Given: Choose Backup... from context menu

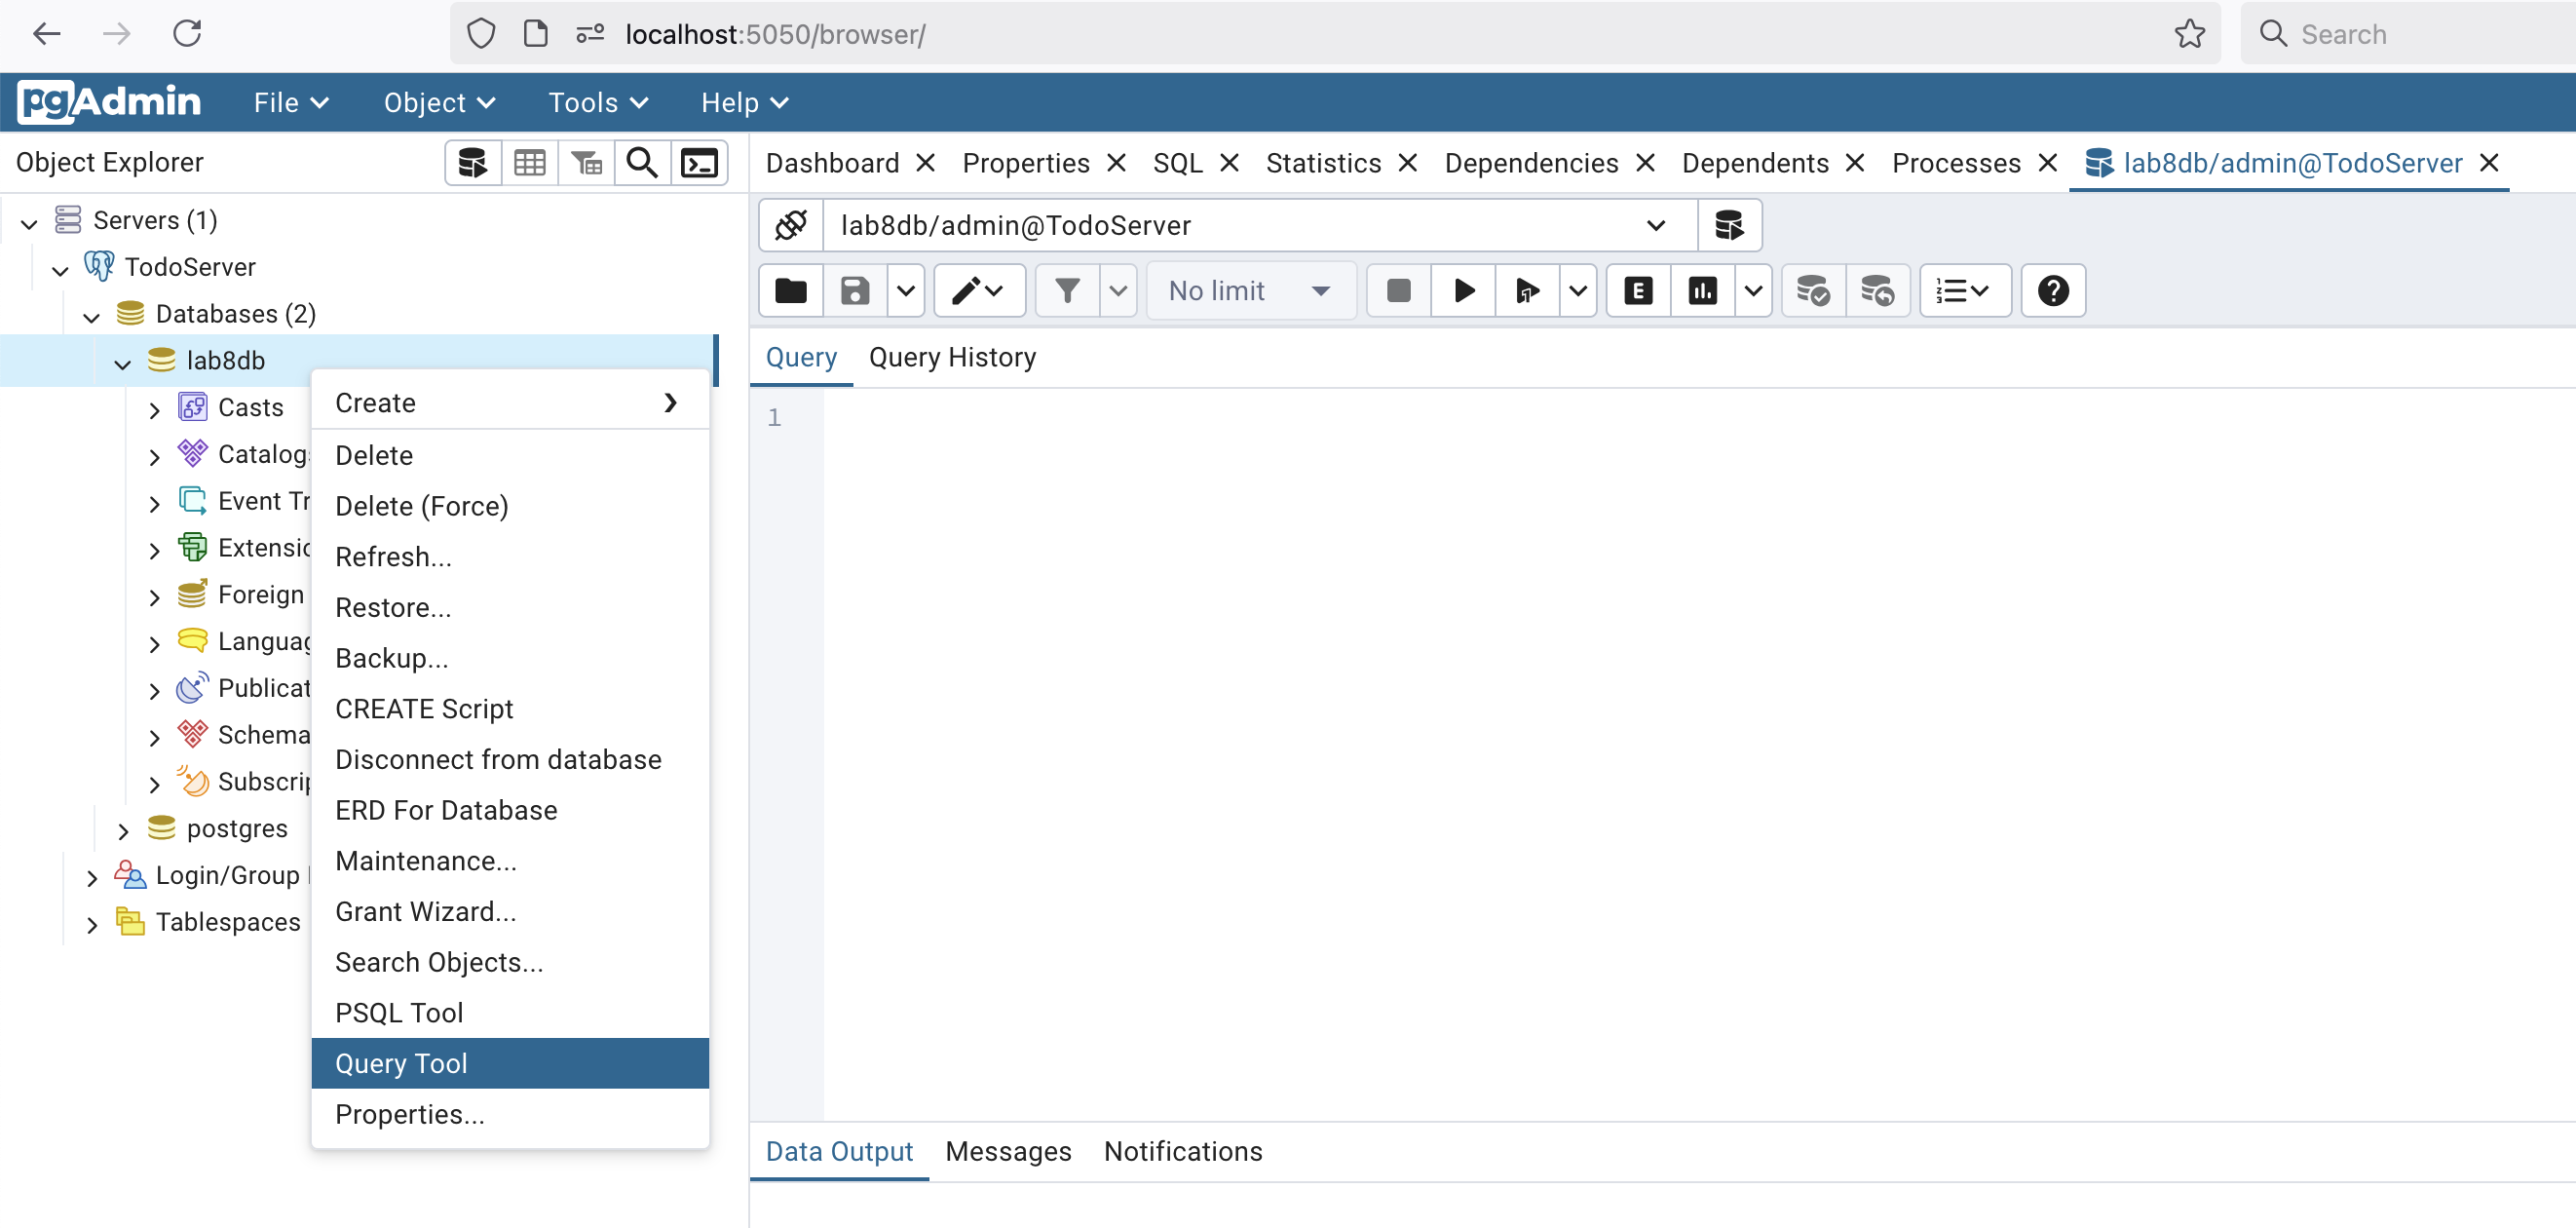Looking at the screenshot, I should click(x=391, y=657).
